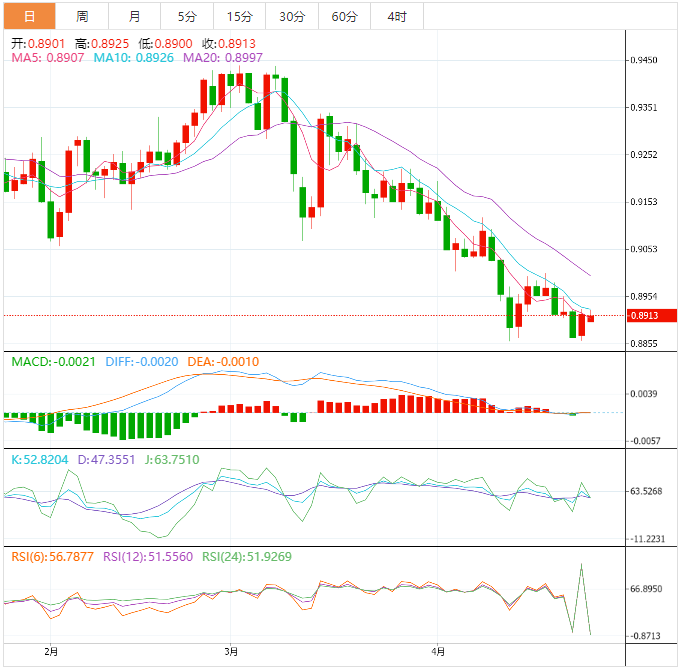
Task: Click the 4月 date axis marker
Action: (x=438, y=652)
